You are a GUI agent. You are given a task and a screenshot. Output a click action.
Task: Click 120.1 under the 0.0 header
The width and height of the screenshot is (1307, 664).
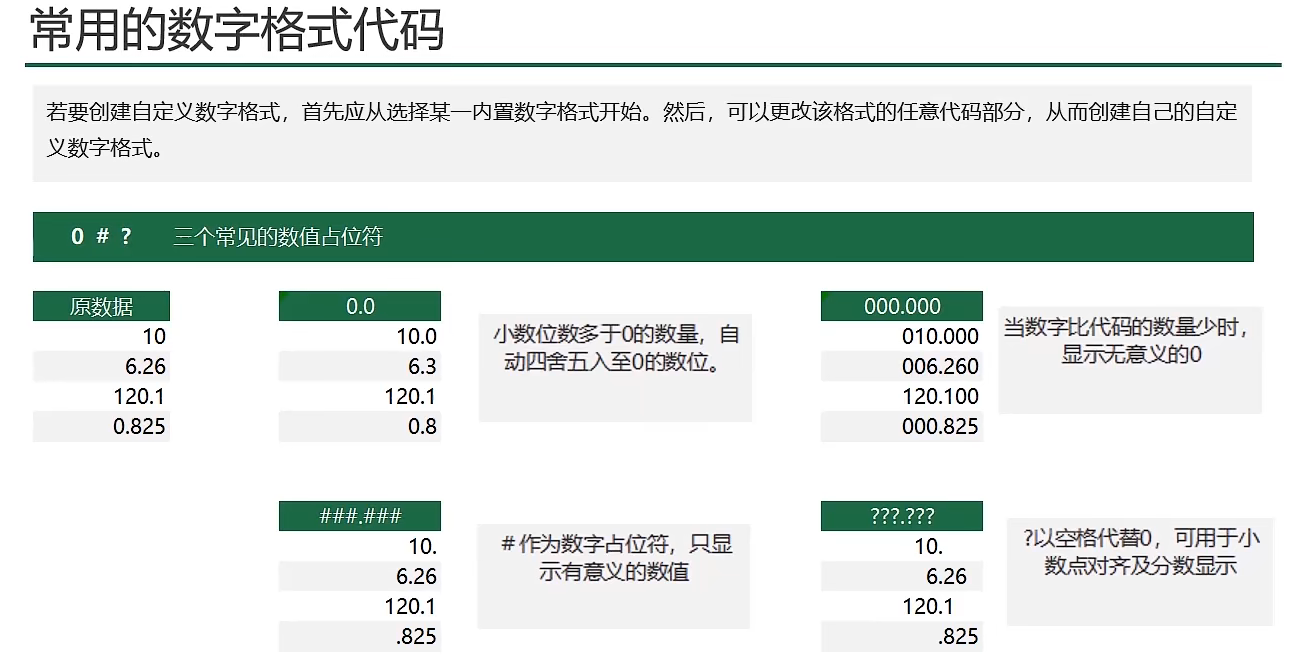click(x=360, y=397)
